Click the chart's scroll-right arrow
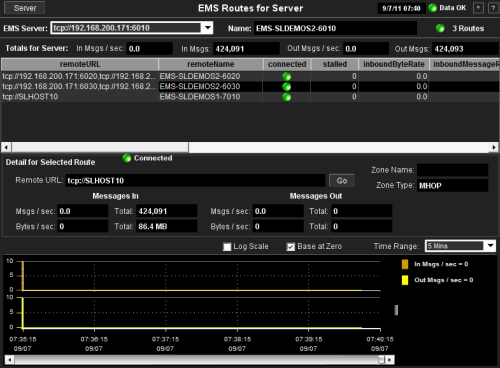The width and height of the screenshot is (500, 368). point(390,360)
